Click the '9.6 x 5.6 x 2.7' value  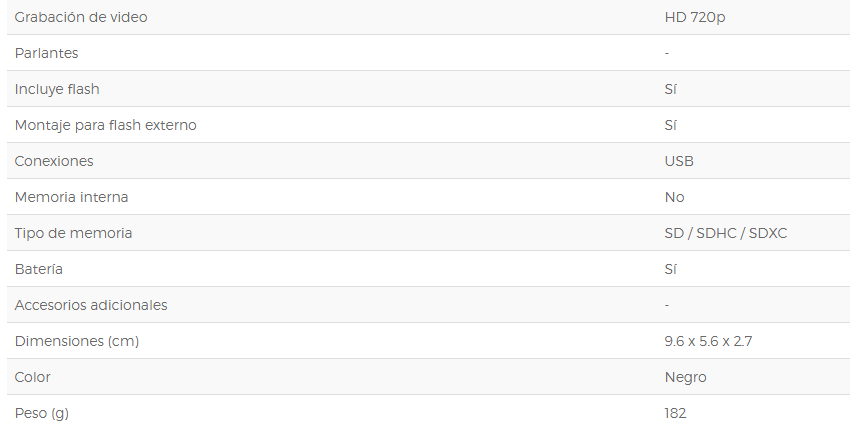pyautogui.click(x=709, y=342)
